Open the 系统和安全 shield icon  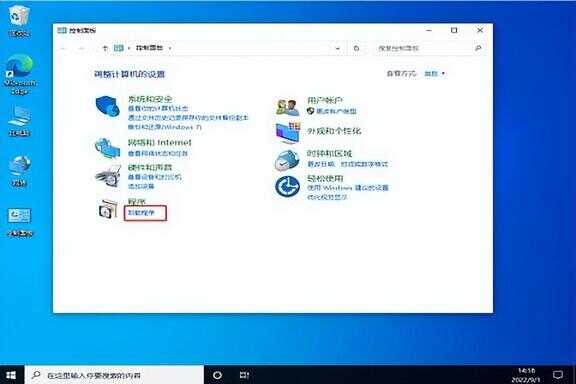coord(108,106)
